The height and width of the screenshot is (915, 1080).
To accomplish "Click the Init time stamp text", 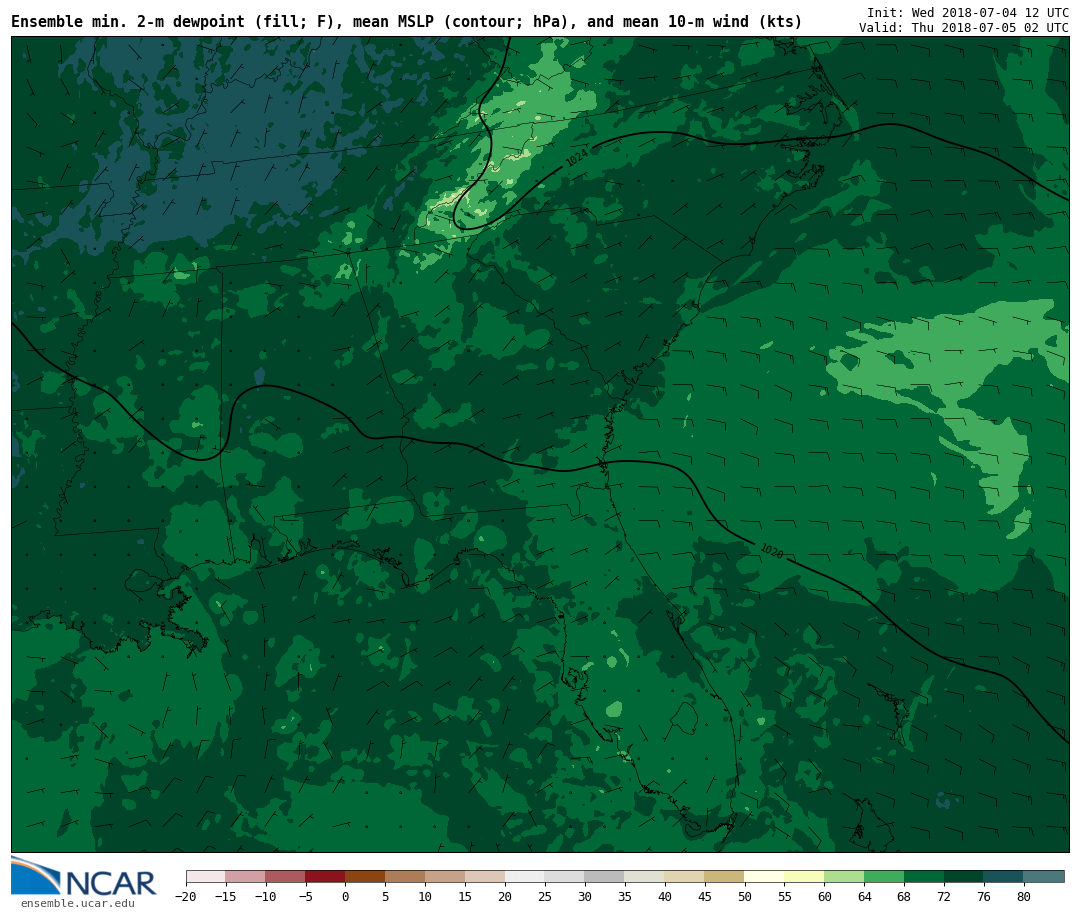I will (967, 12).
